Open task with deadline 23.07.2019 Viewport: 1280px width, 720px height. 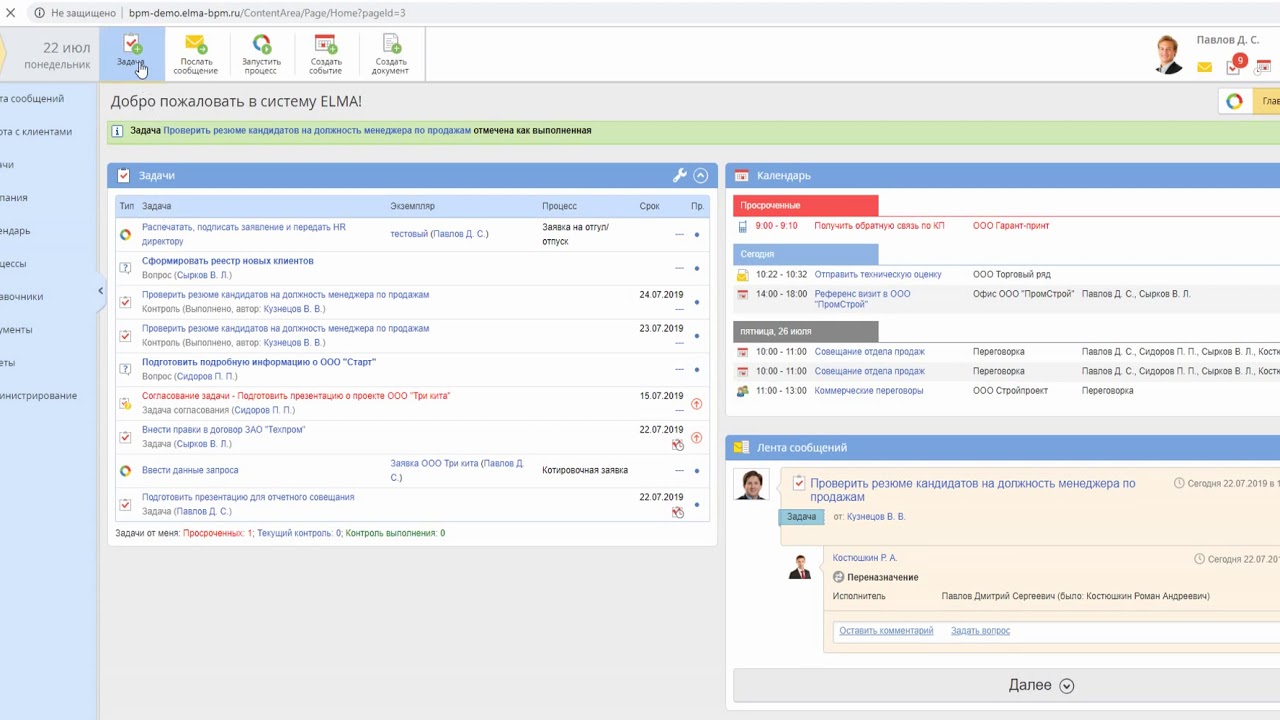285,328
